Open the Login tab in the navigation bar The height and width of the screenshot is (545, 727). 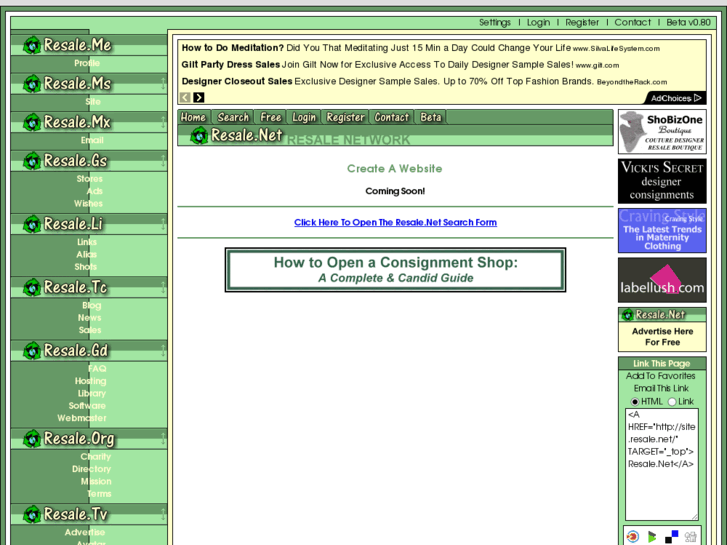coord(304,117)
